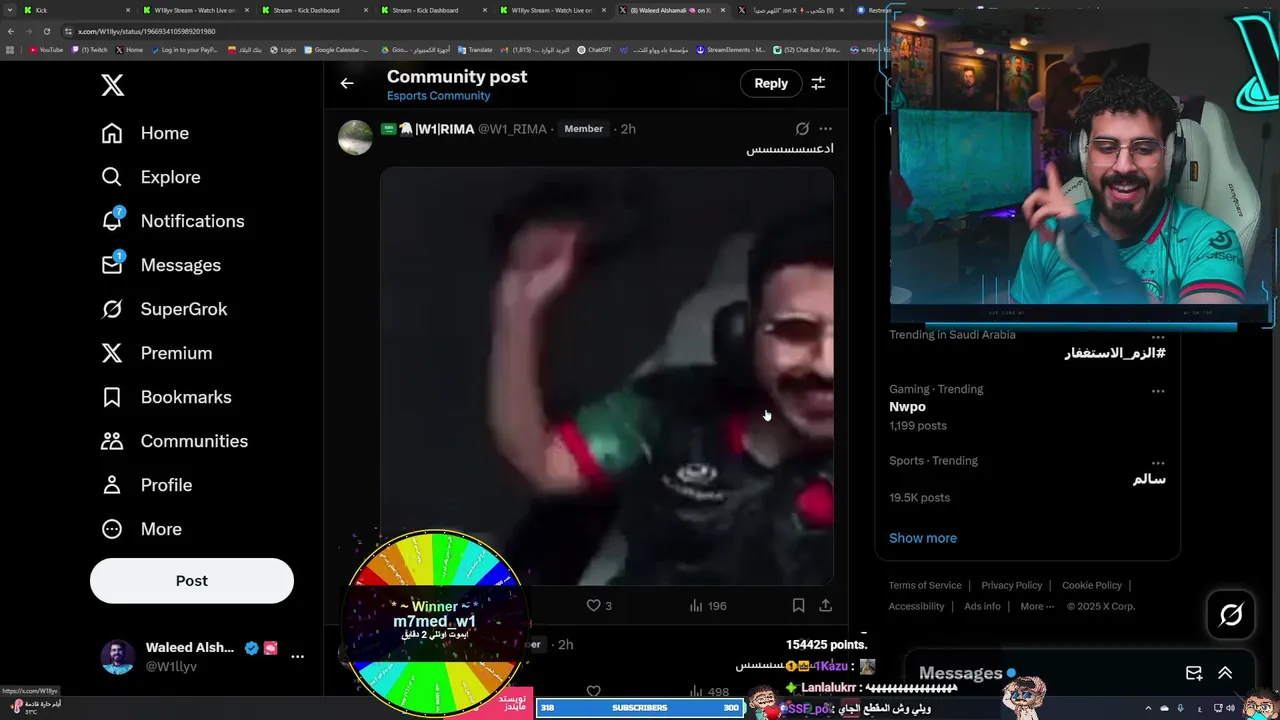Like the post with 3 likes
The height and width of the screenshot is (720, 1280).
coord(598,606)
